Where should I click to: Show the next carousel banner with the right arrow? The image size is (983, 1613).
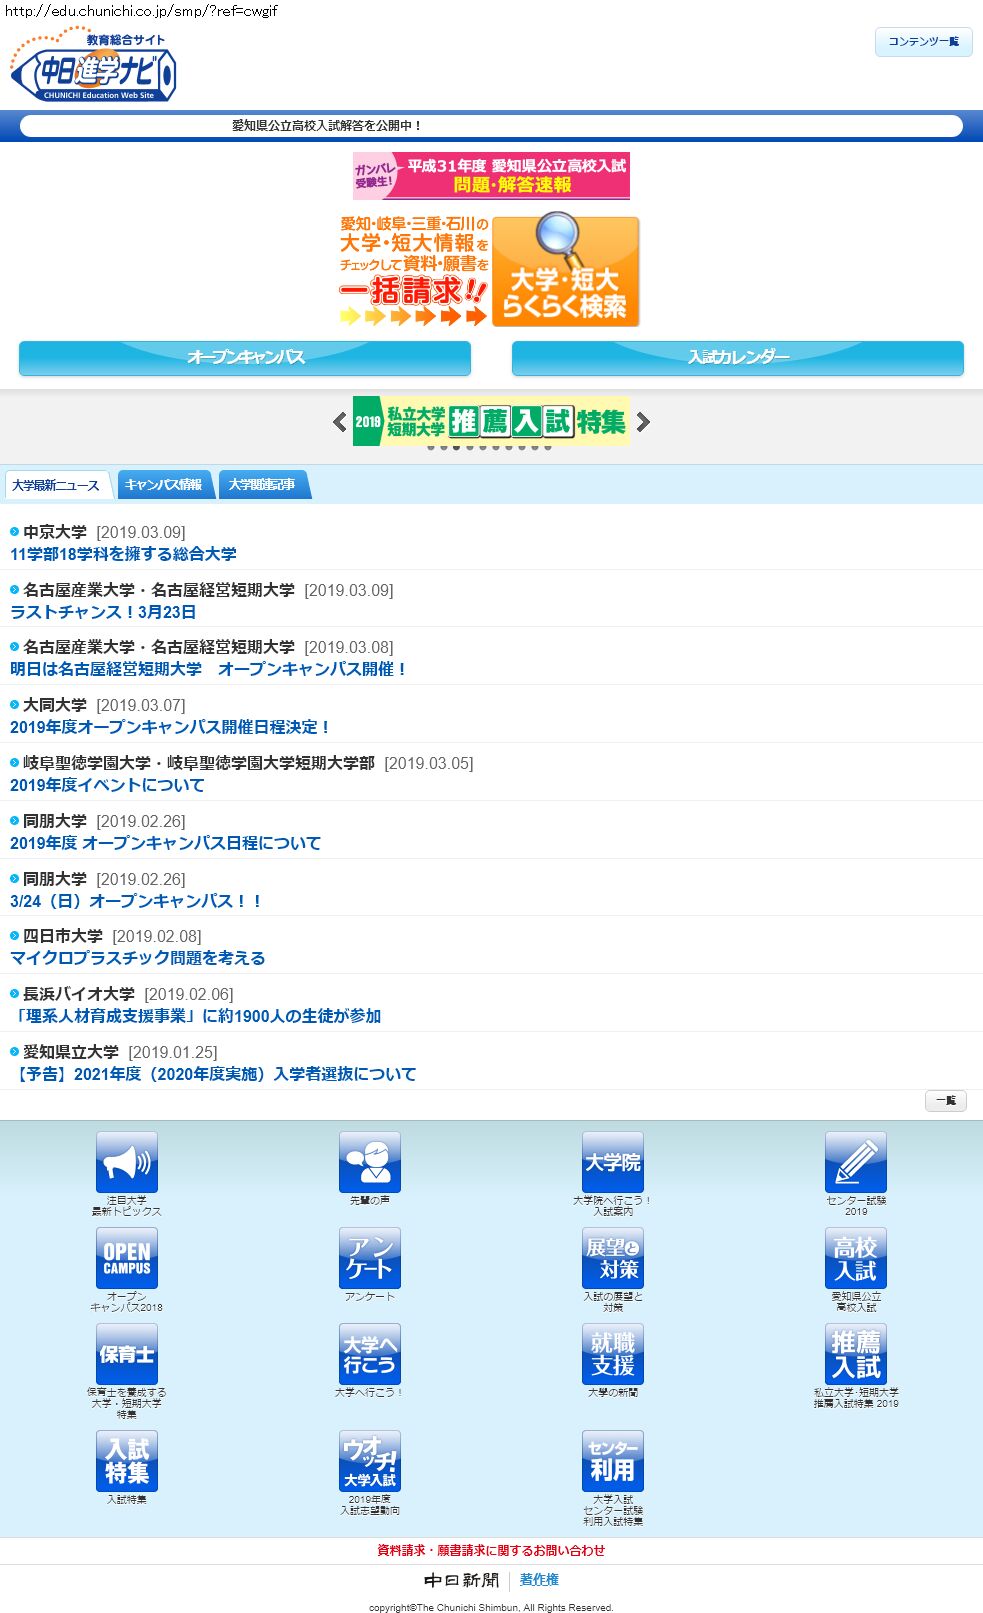[643, 422]
